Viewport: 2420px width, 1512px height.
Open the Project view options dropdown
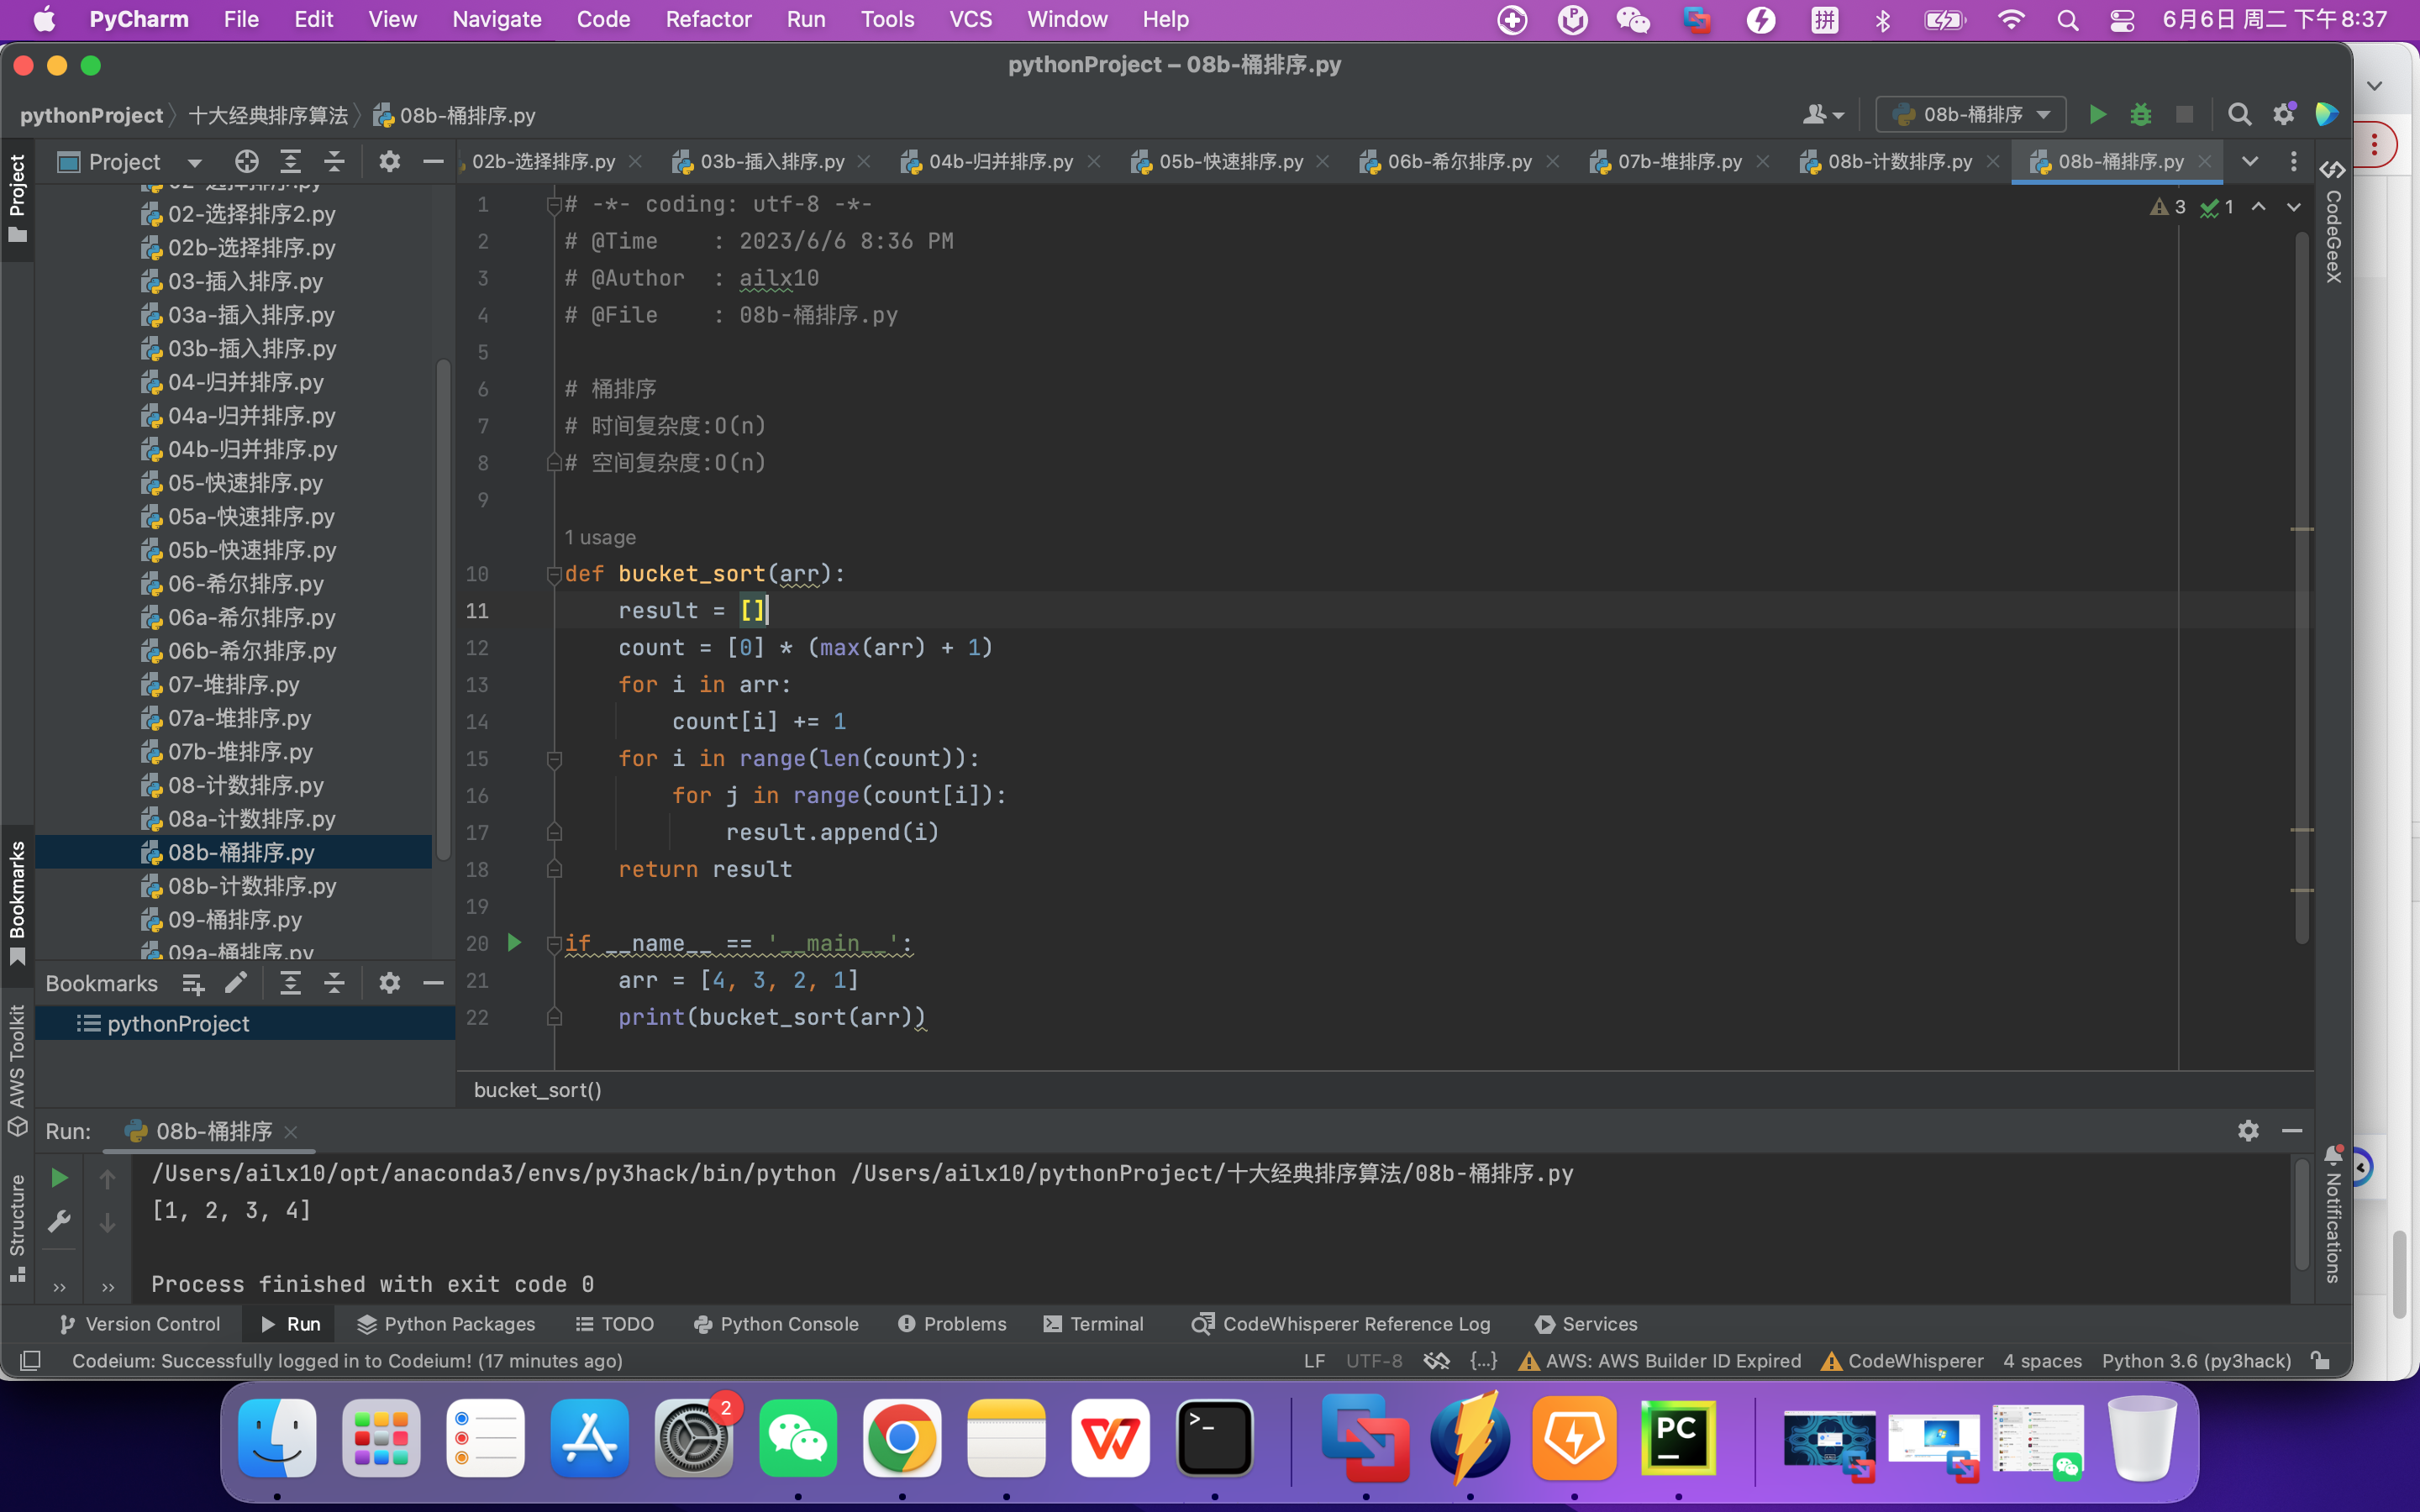click(x=194, y=162)
